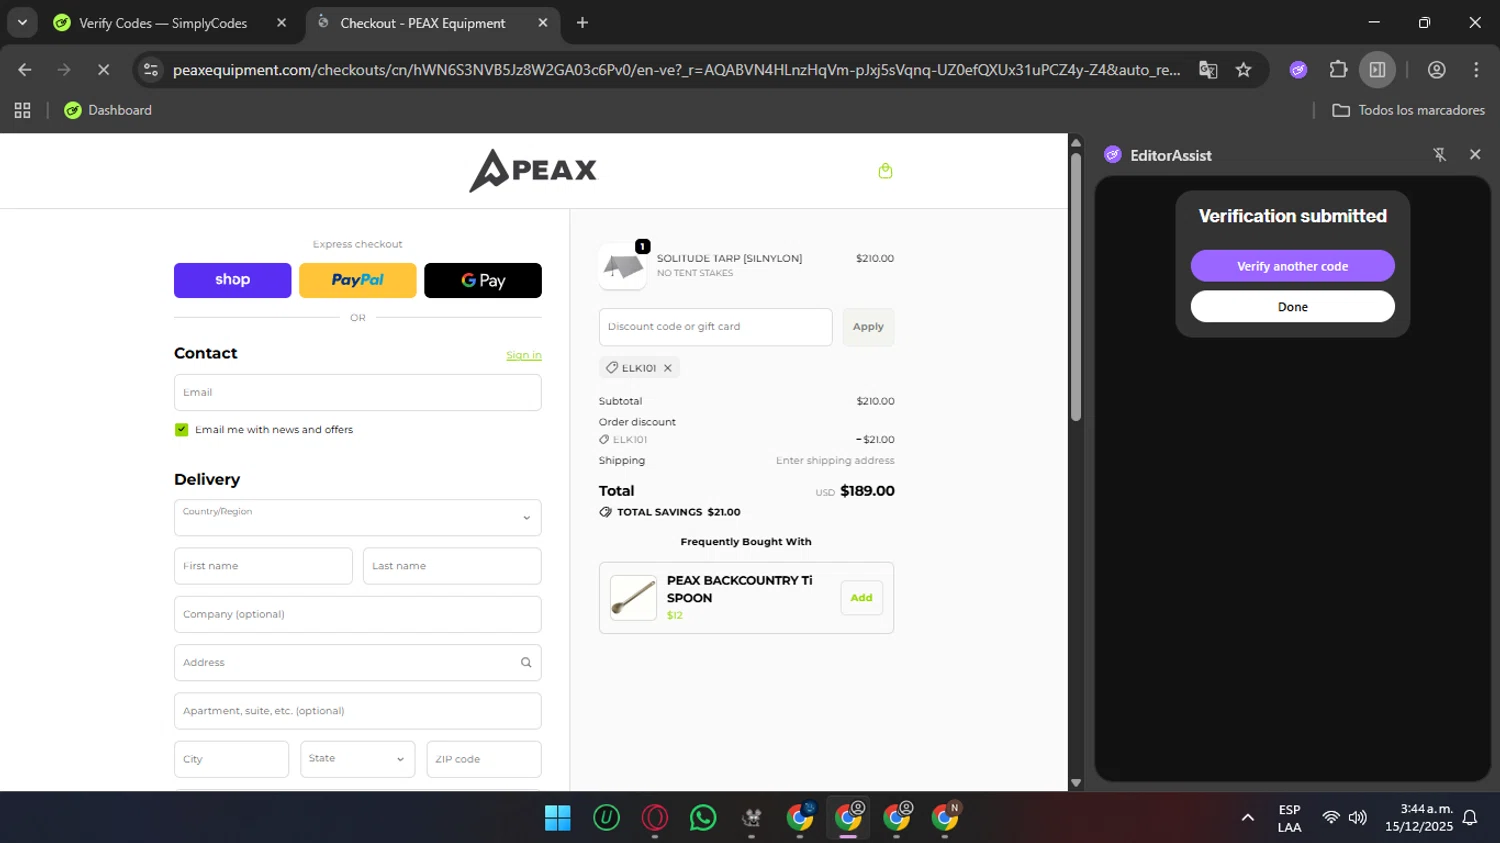Image resolution: width=1500 pixels, height=843 pixels.
Task: Focus the Apartment, suite, etc. field
Action: tap(358, 711)
